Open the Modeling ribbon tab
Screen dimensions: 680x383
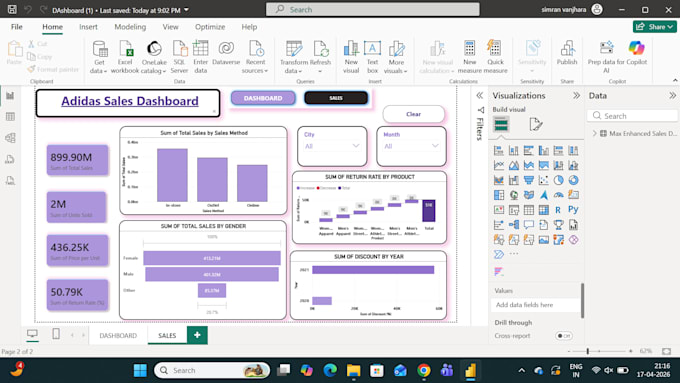pos(130,27)
